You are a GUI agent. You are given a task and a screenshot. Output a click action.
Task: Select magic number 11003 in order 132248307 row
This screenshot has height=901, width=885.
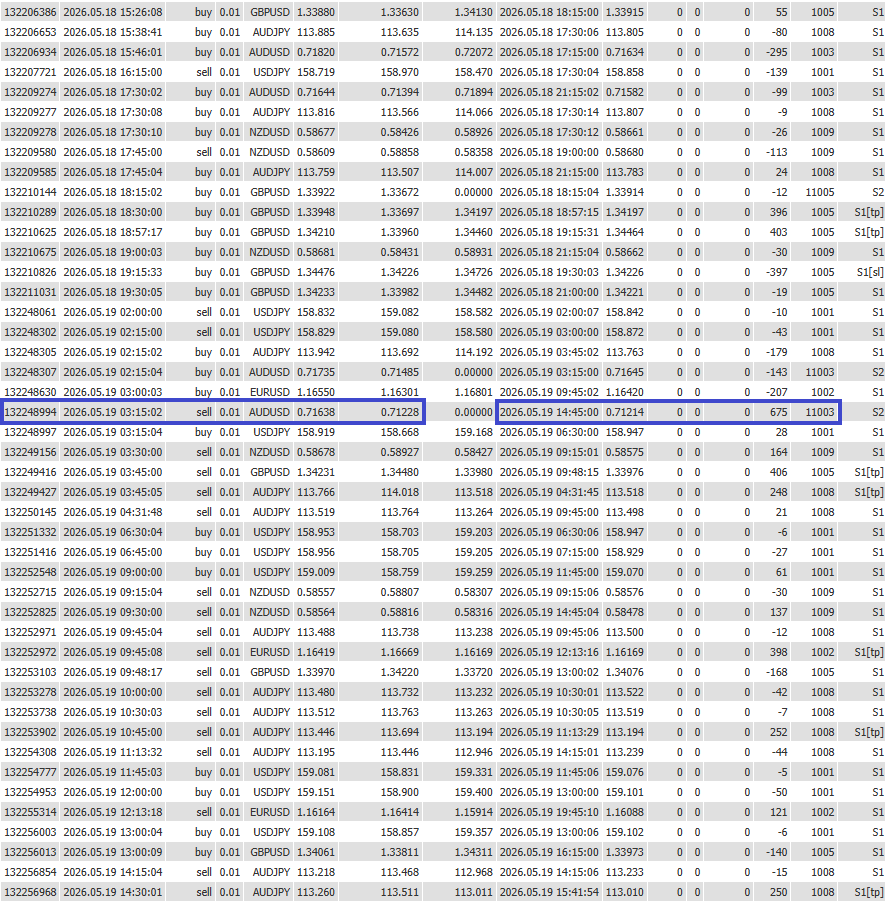(x=819, y=372)
